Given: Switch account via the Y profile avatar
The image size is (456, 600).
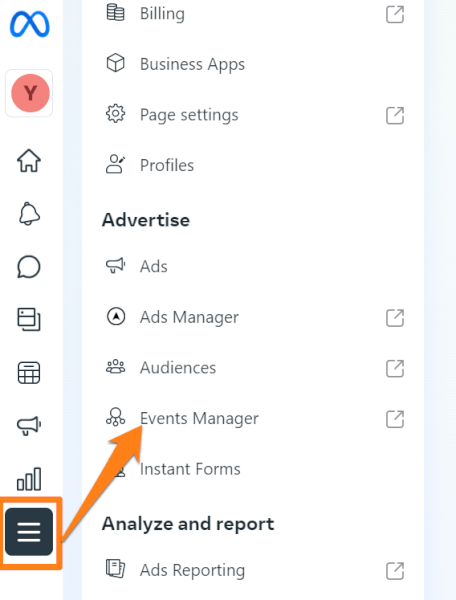Looking at the screenshot, I should pos(30,93).
